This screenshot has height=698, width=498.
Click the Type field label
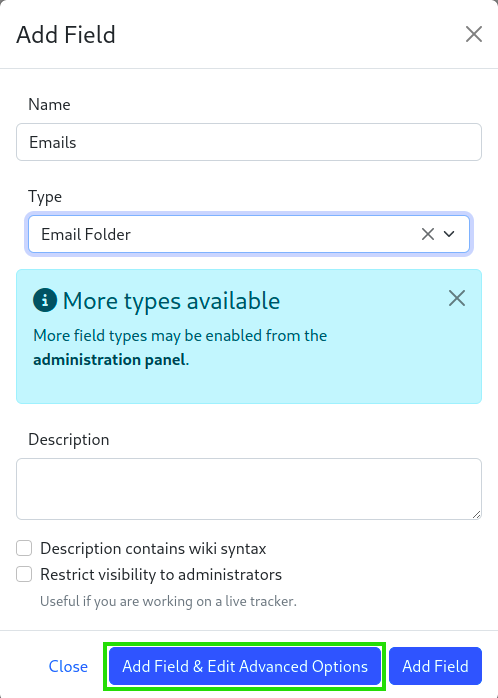[x=45, y=196]
